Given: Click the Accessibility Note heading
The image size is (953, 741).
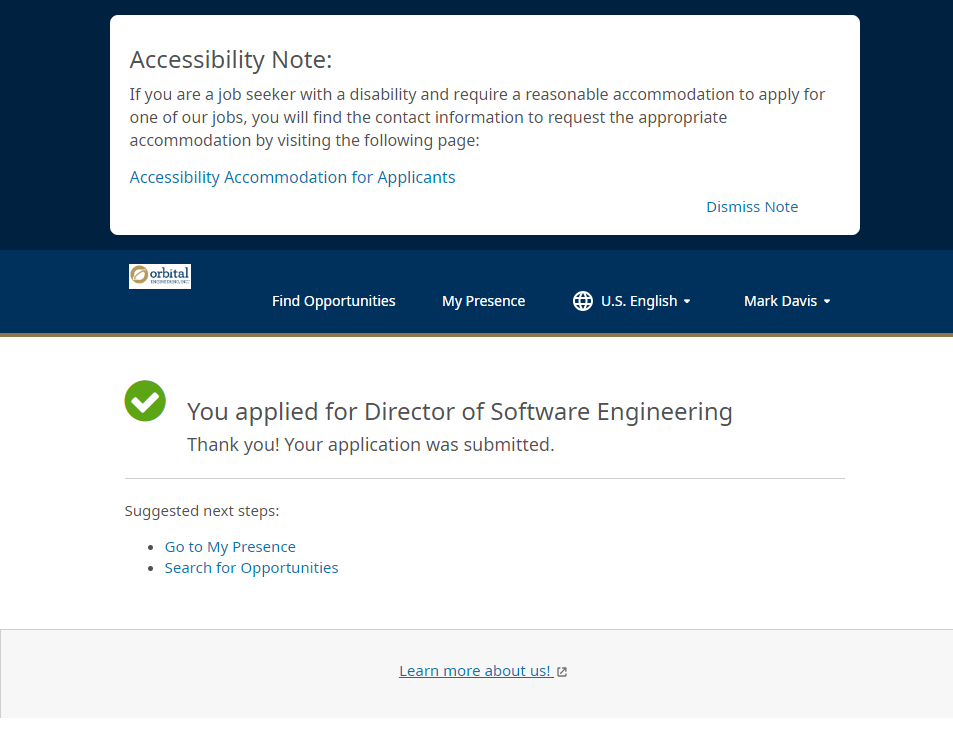Looking at the screenshot, I should pyautogui.click(x=230, y=60).
